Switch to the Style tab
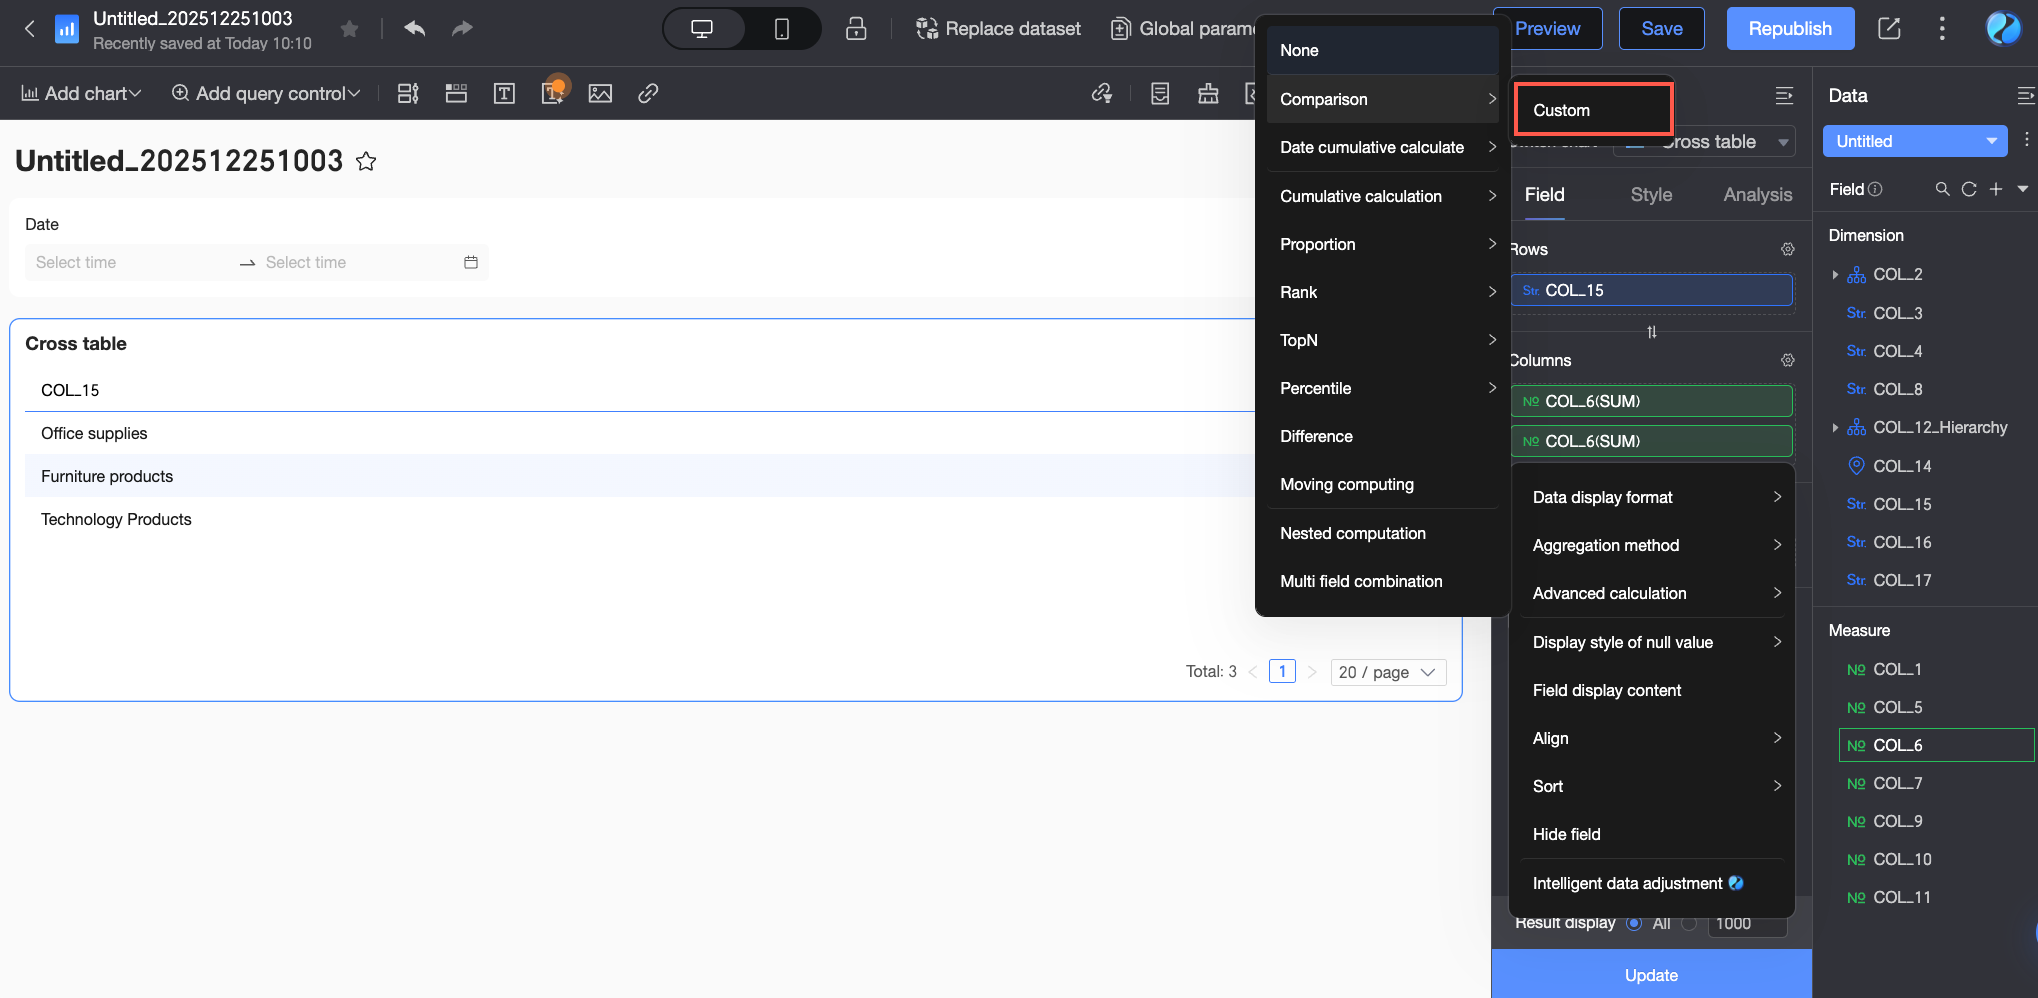 [x=1651, y=195]
